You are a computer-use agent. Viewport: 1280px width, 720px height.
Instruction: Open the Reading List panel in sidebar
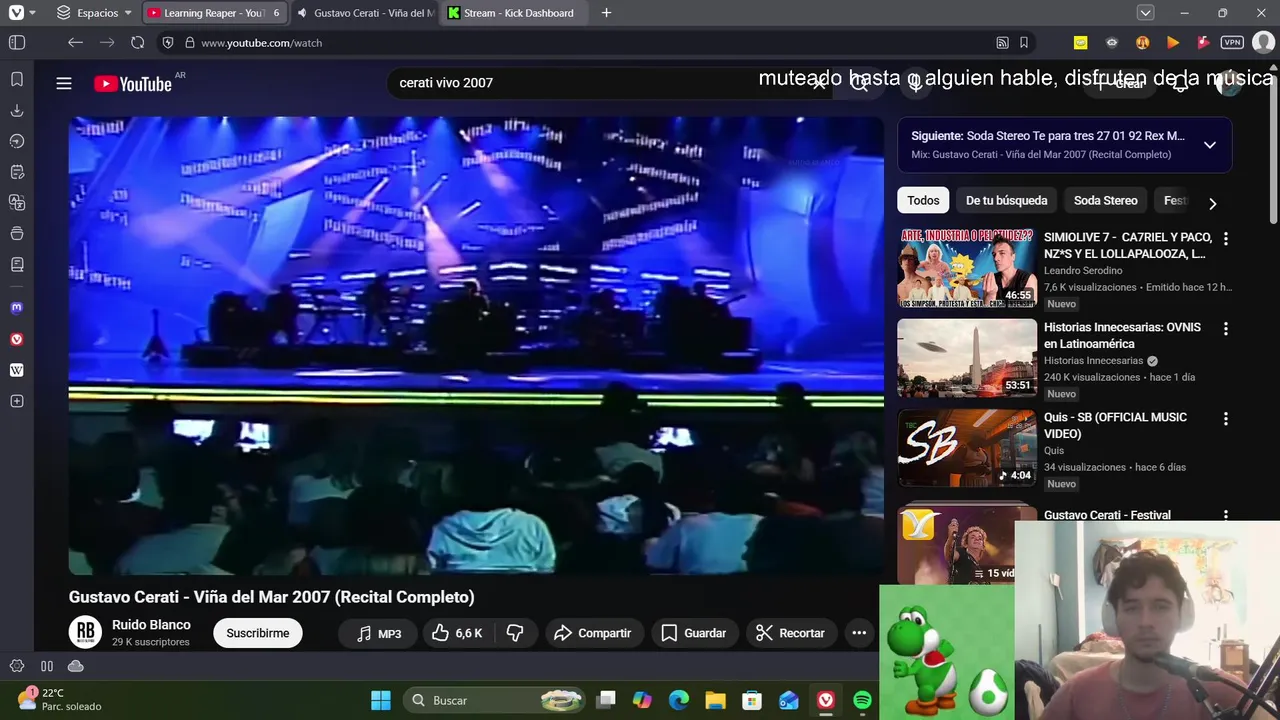17,265
